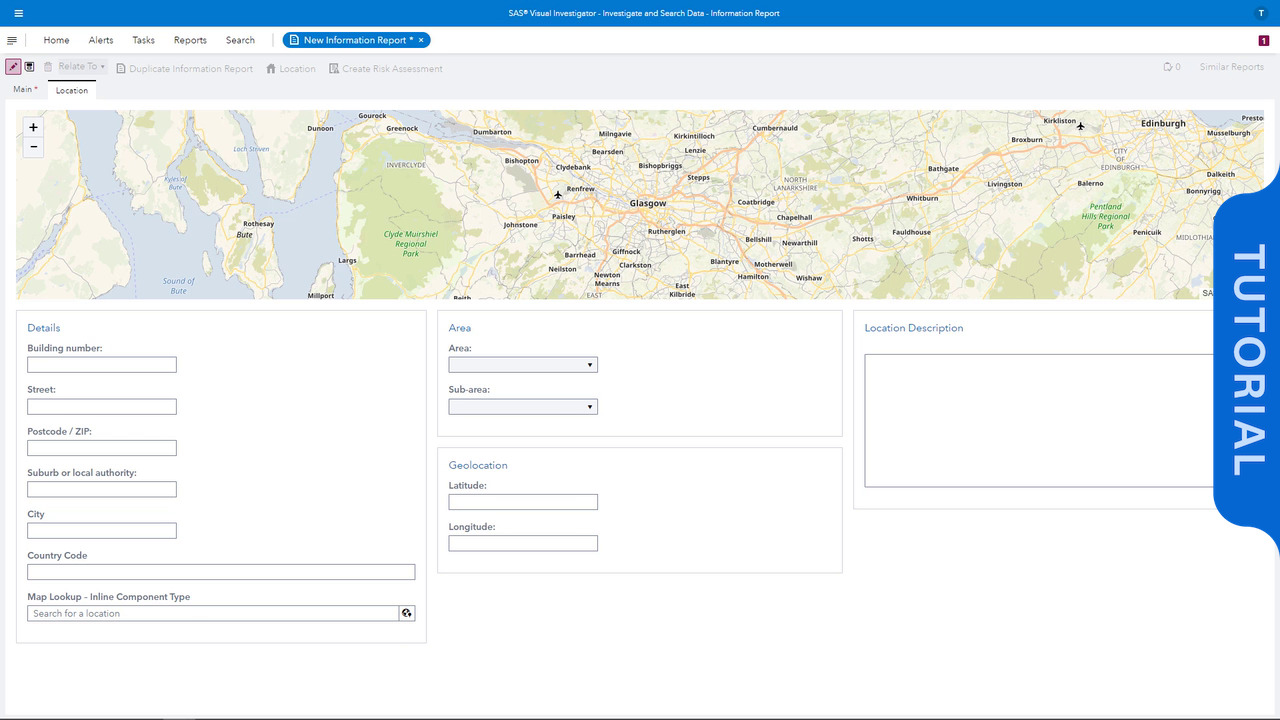Click the Search for a location field

coord(213,613)
